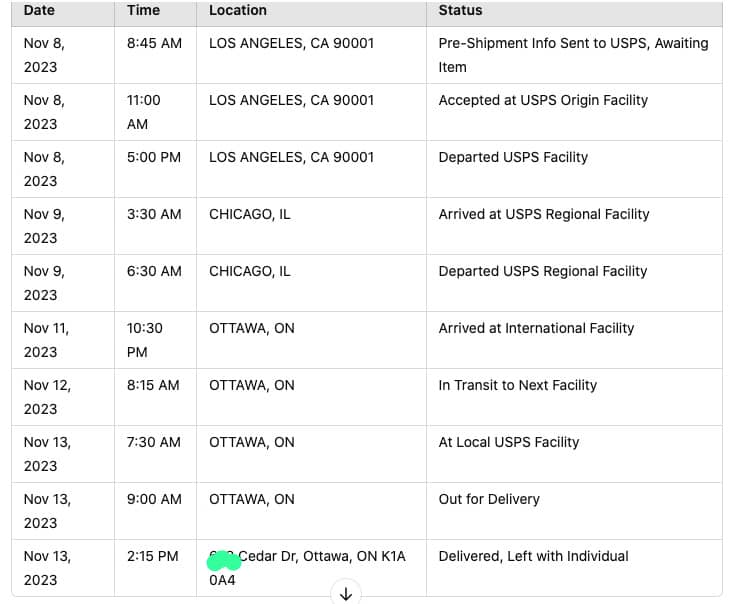Select 'Departed USPS Regional Facility' status
Image resolution: width=735 pixels, height=604 pixels.
tap(543, 271)
